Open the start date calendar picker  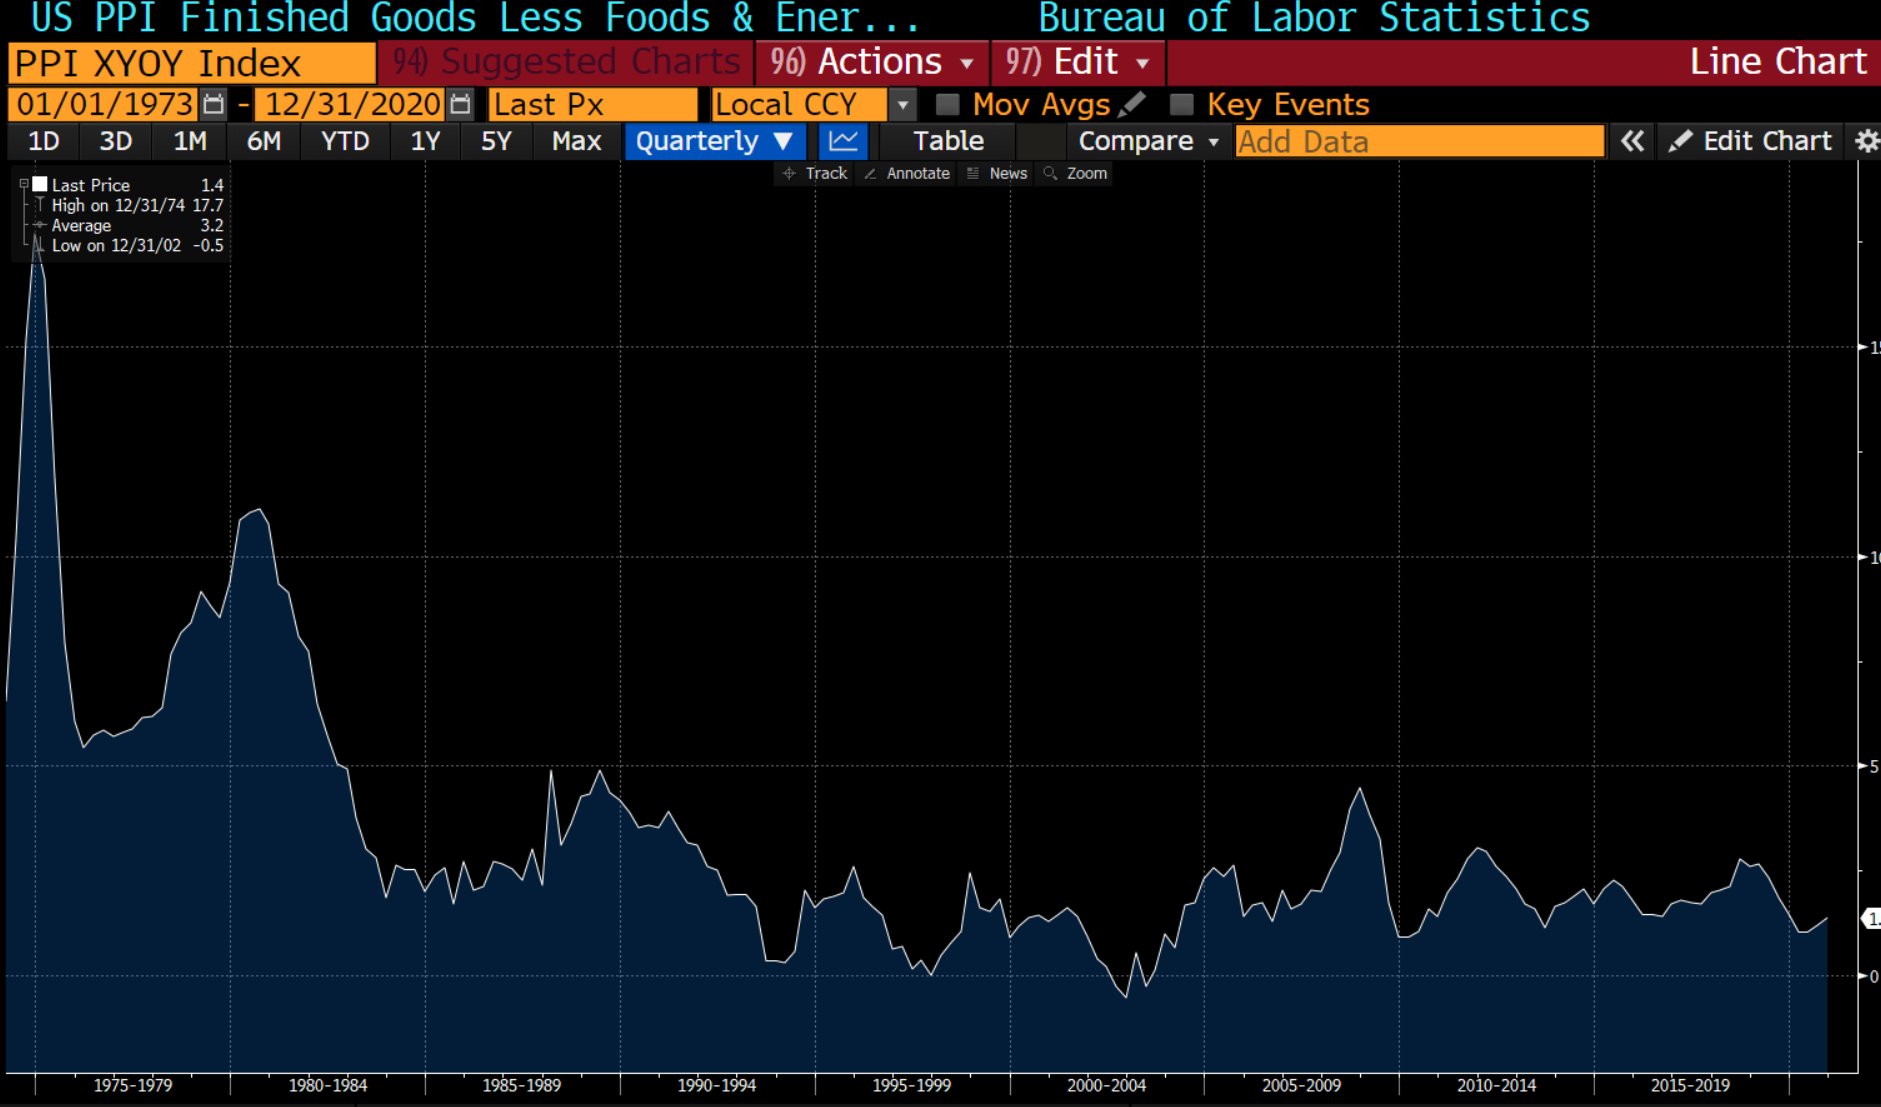point(213,104)
